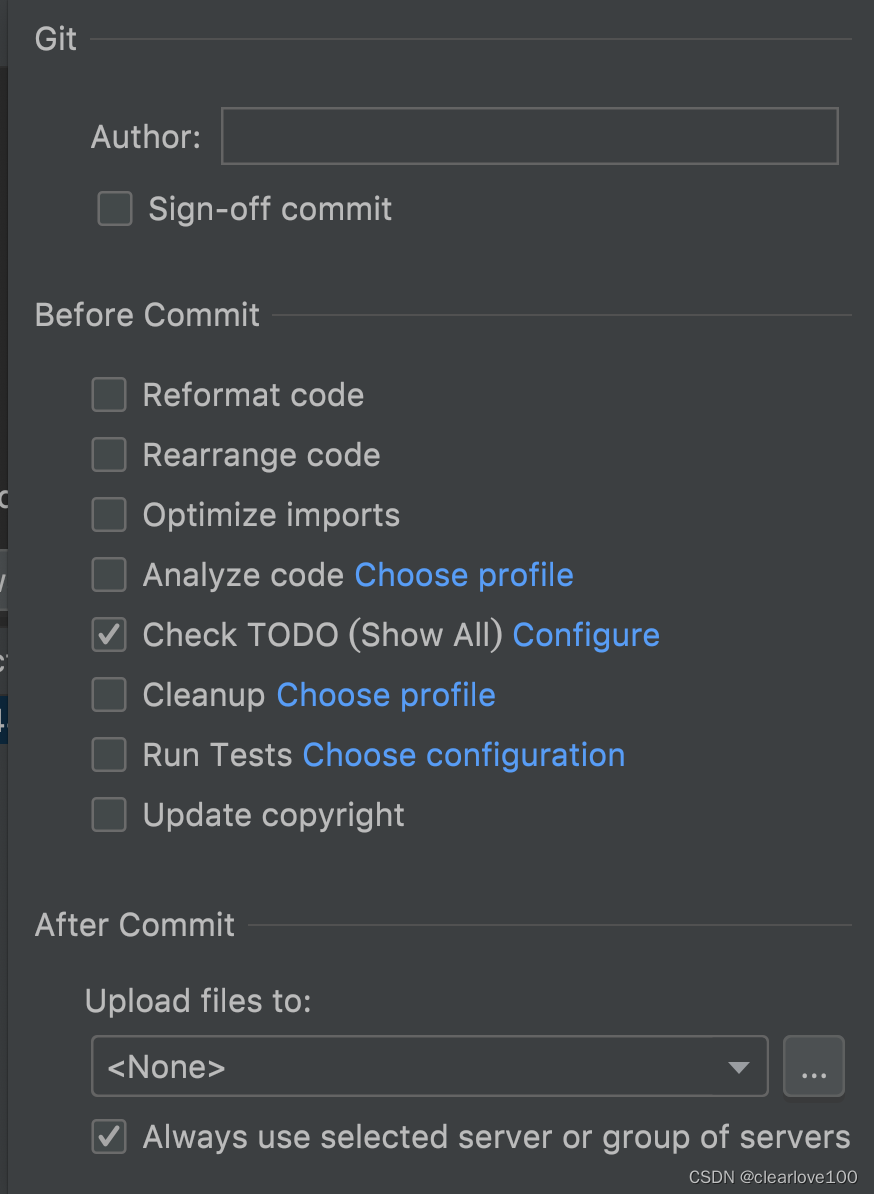Click the Reformat code label text
Image resolution: width=874 pixels, height=1194 pixels.
[253, 395]
